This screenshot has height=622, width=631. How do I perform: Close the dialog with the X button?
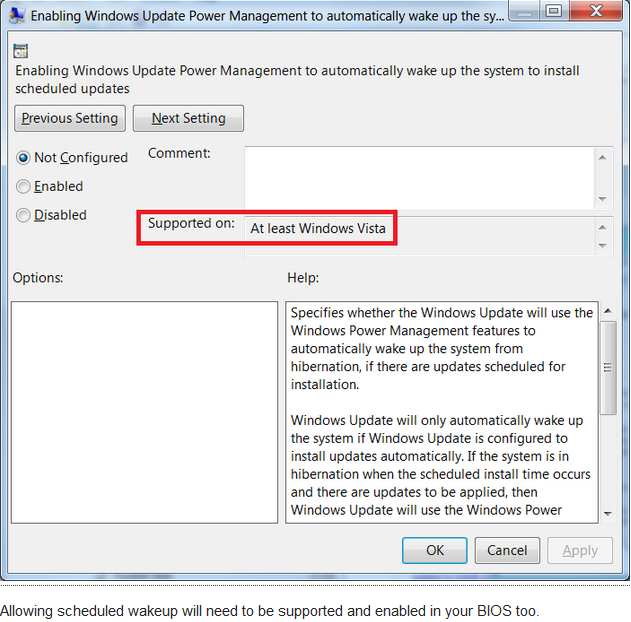click(x=596, y=11)
